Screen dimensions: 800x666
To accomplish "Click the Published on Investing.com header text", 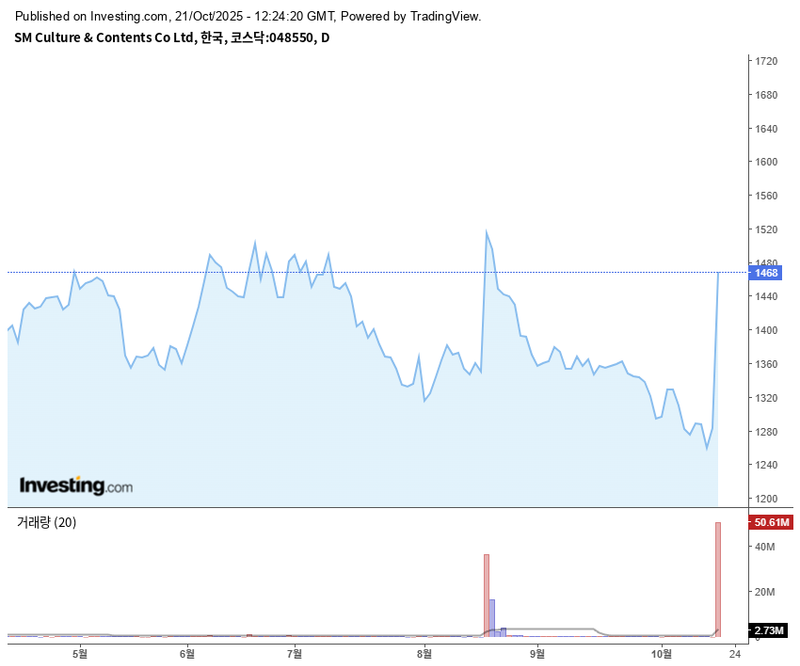I will (248, 16).
